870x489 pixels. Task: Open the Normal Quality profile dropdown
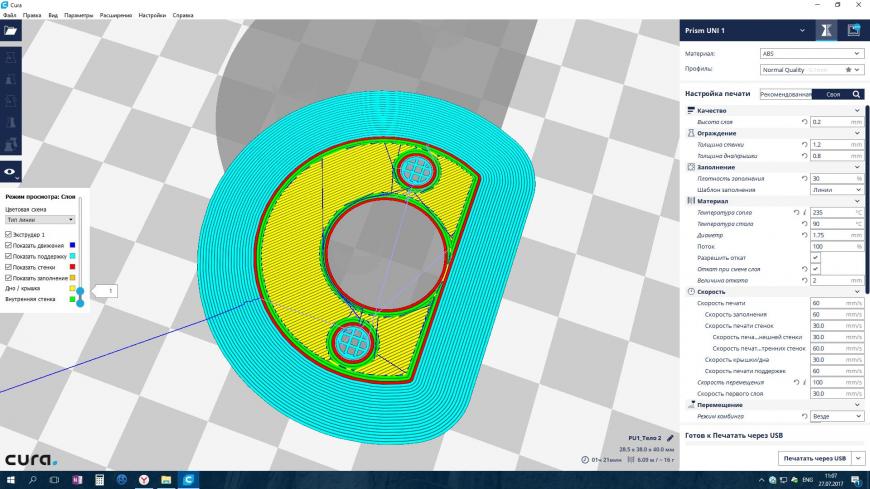[811, 70]
